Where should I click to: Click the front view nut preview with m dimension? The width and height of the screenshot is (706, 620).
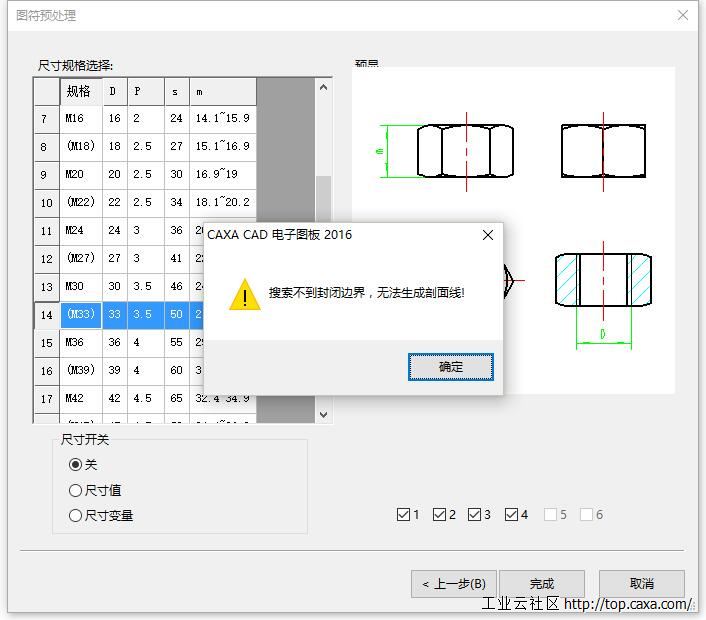[x=446, y=151]
